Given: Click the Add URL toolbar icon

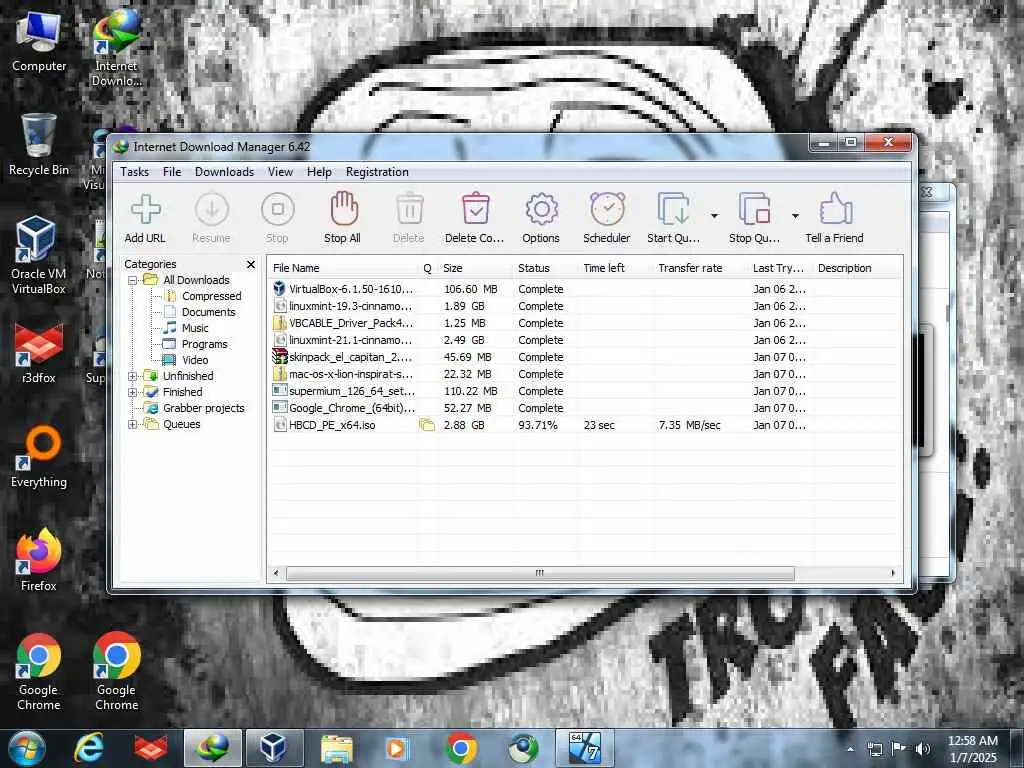Looking at the screenshot, I should (146, 209).
